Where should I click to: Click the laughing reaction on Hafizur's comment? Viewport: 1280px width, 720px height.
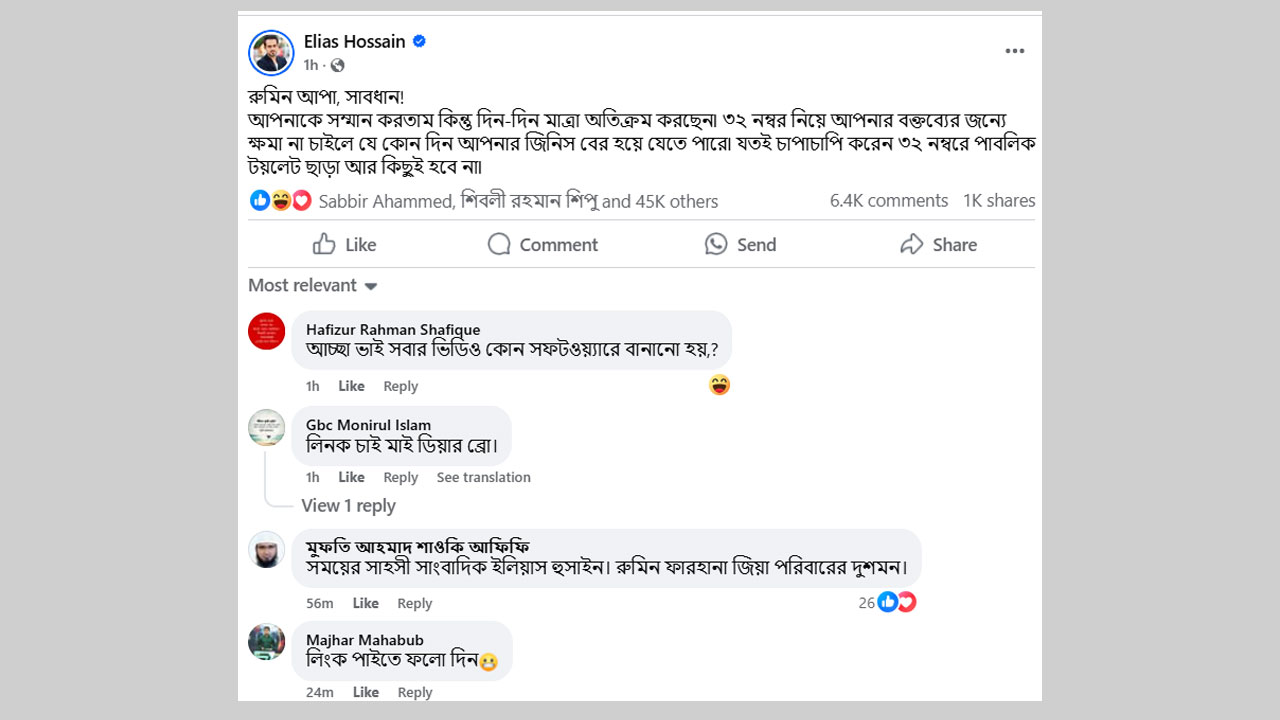click(x=719, y=385)
